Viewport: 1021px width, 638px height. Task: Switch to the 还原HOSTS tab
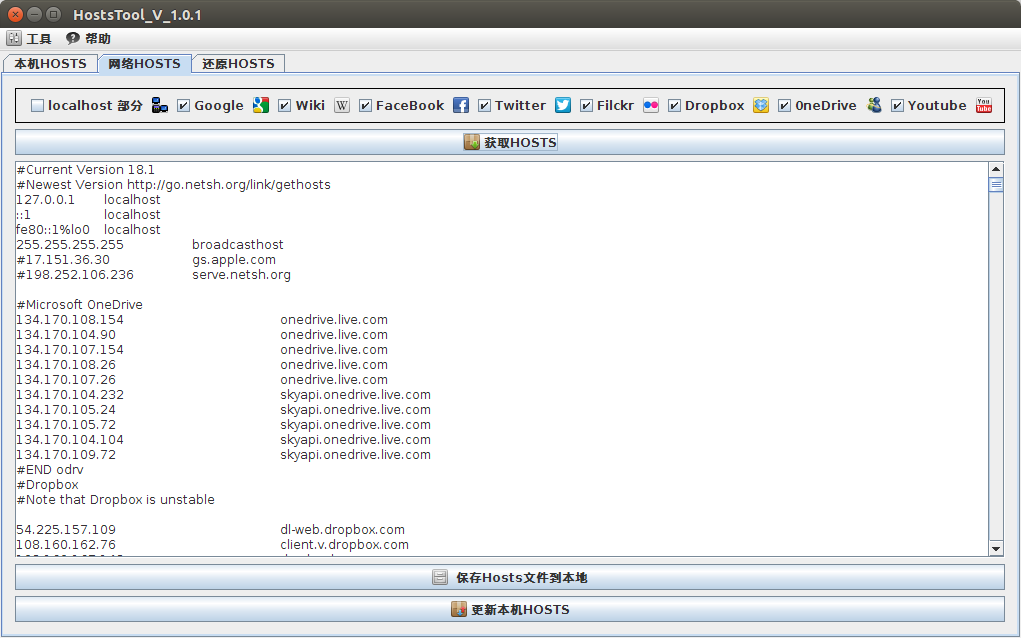[x=238, y=64]
